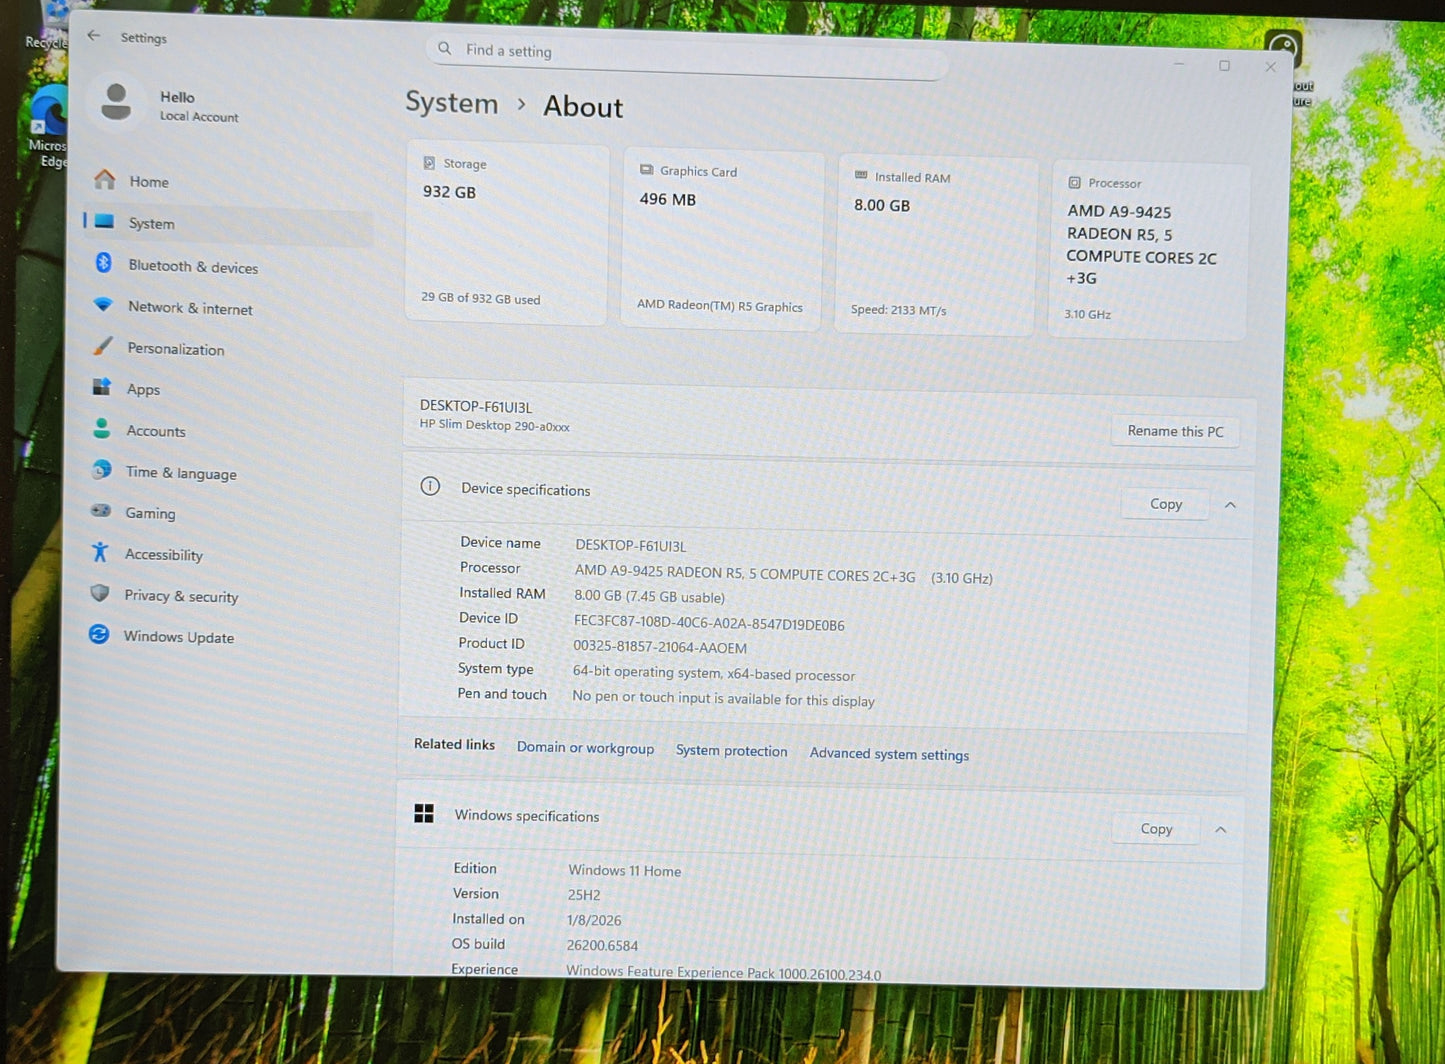Copy the Windows specifications

click(1156, 829)
